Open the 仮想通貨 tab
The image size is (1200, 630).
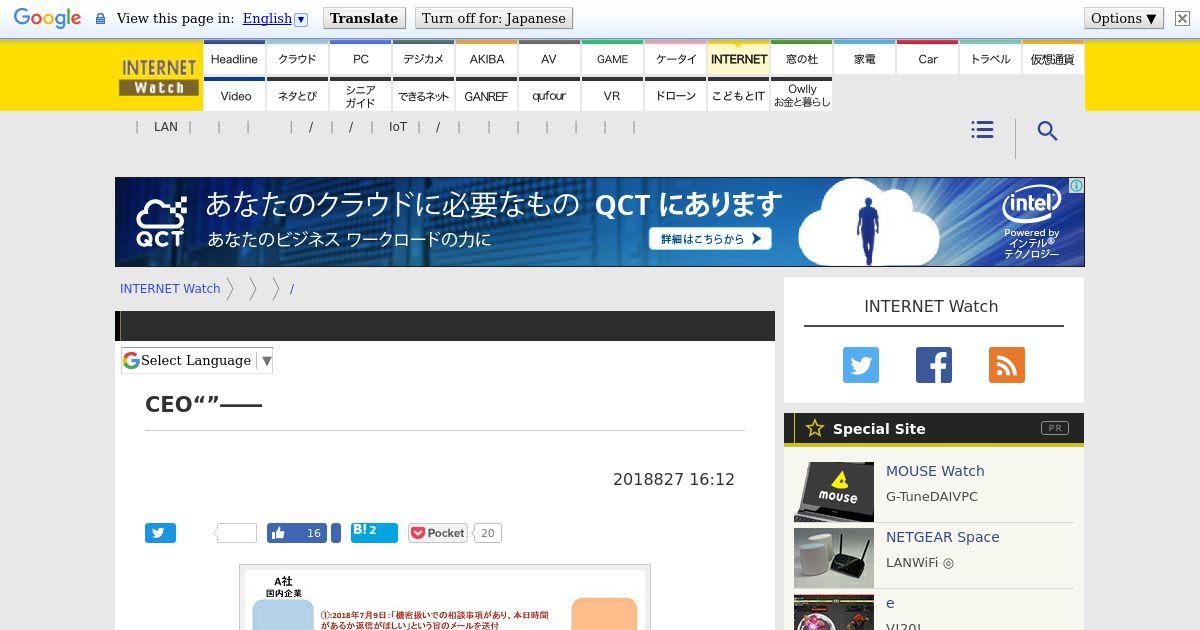[1053, 58]
